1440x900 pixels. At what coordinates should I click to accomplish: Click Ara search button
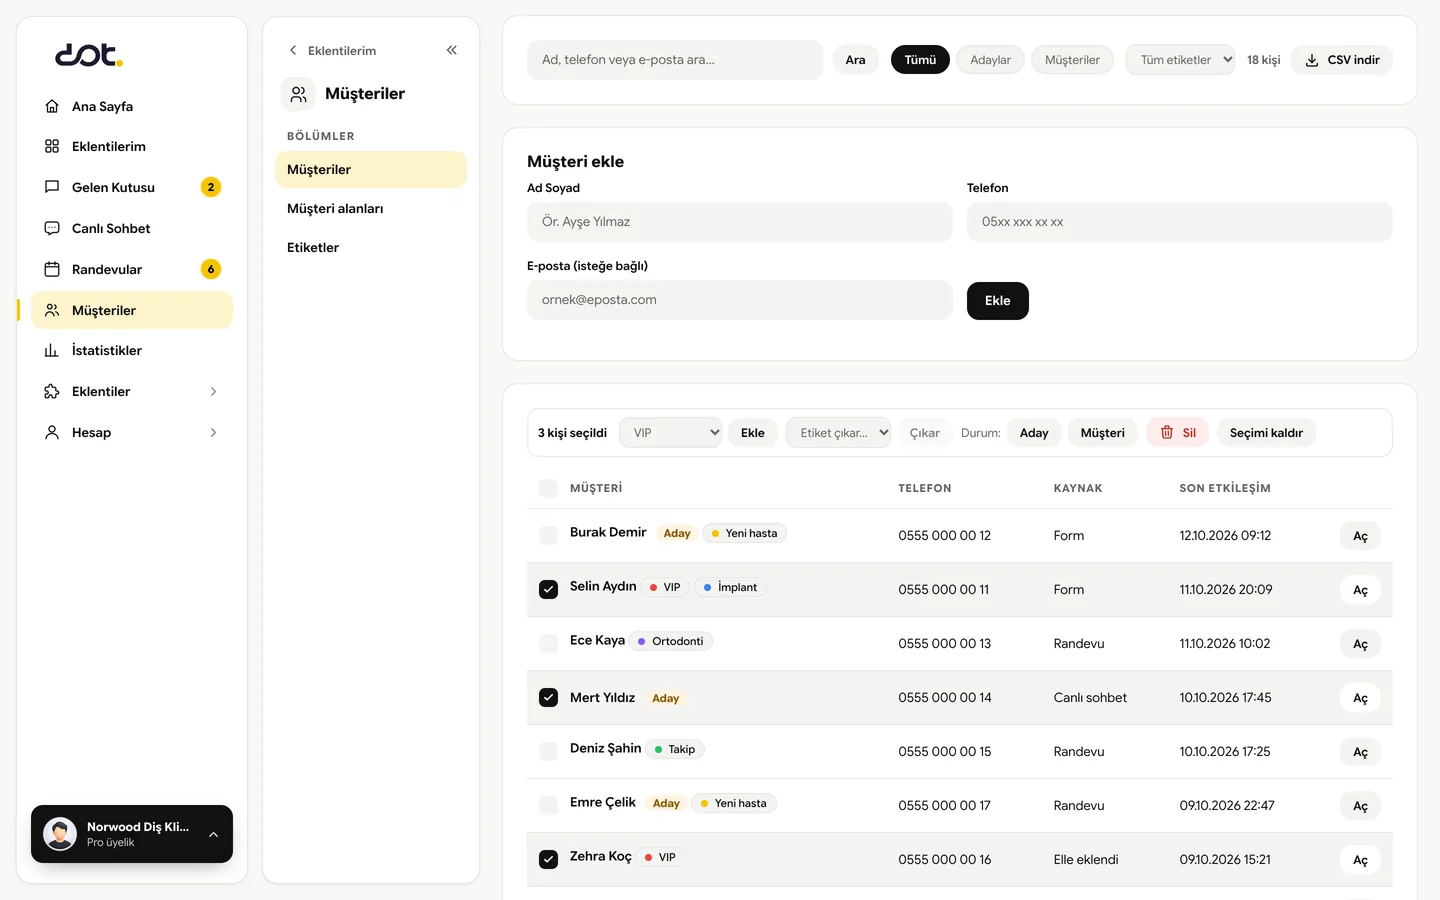pyautogui.click(x=855, y=60)
